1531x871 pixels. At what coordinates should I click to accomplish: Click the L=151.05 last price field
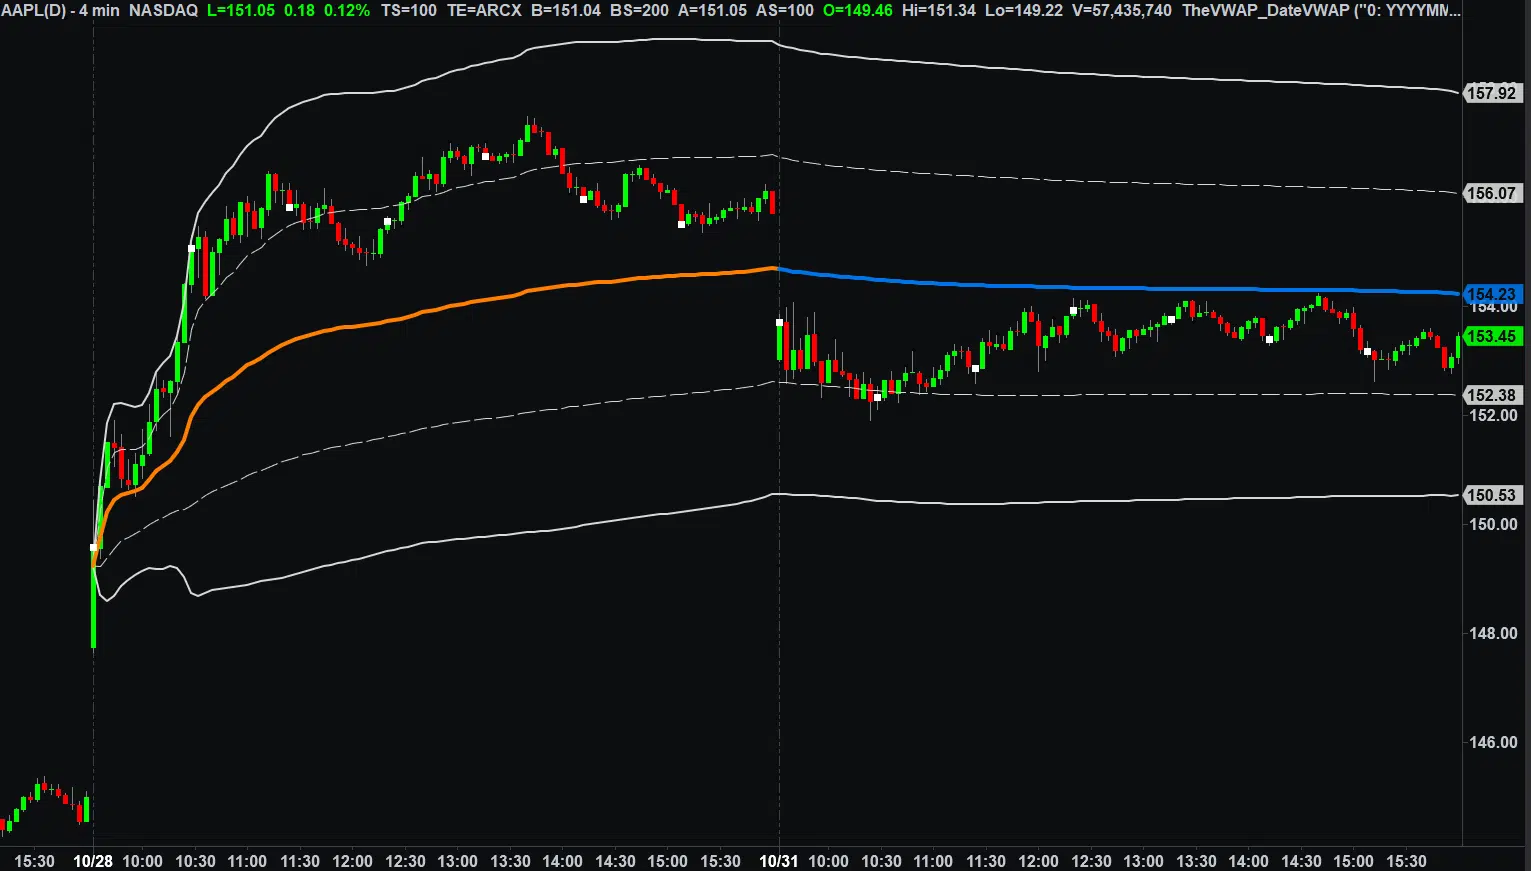pyautogui.click(x=241, y=10)
